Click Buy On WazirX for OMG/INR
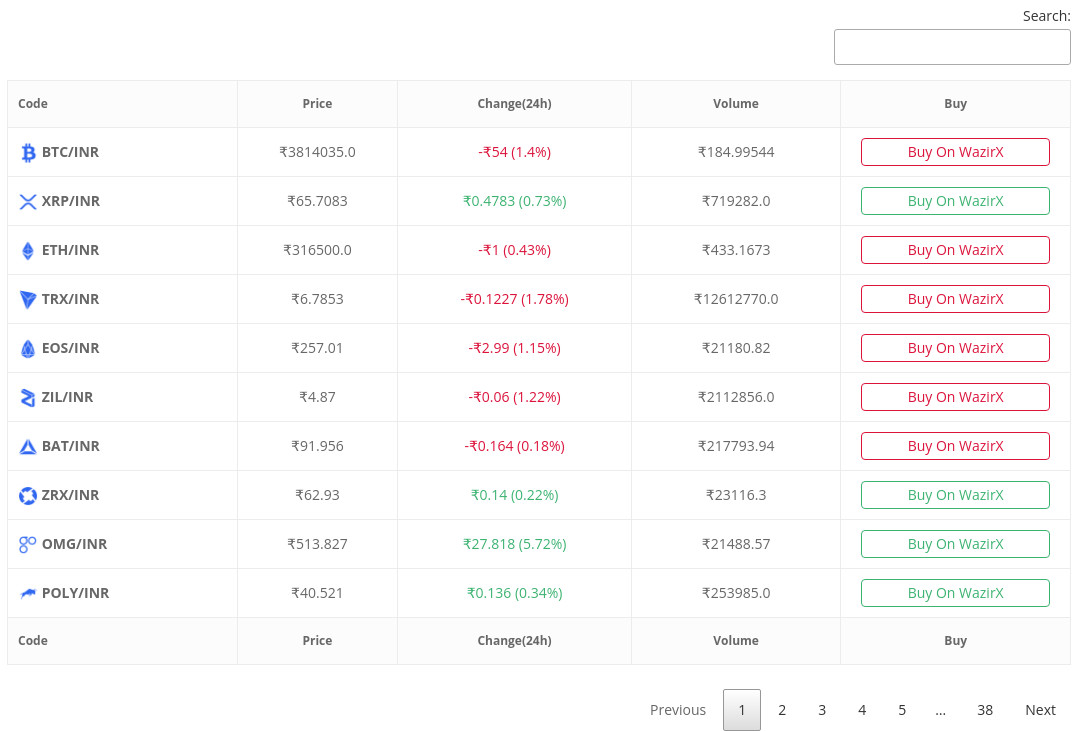The width and height of the screenshot is (1078, 731). (955, 544)
